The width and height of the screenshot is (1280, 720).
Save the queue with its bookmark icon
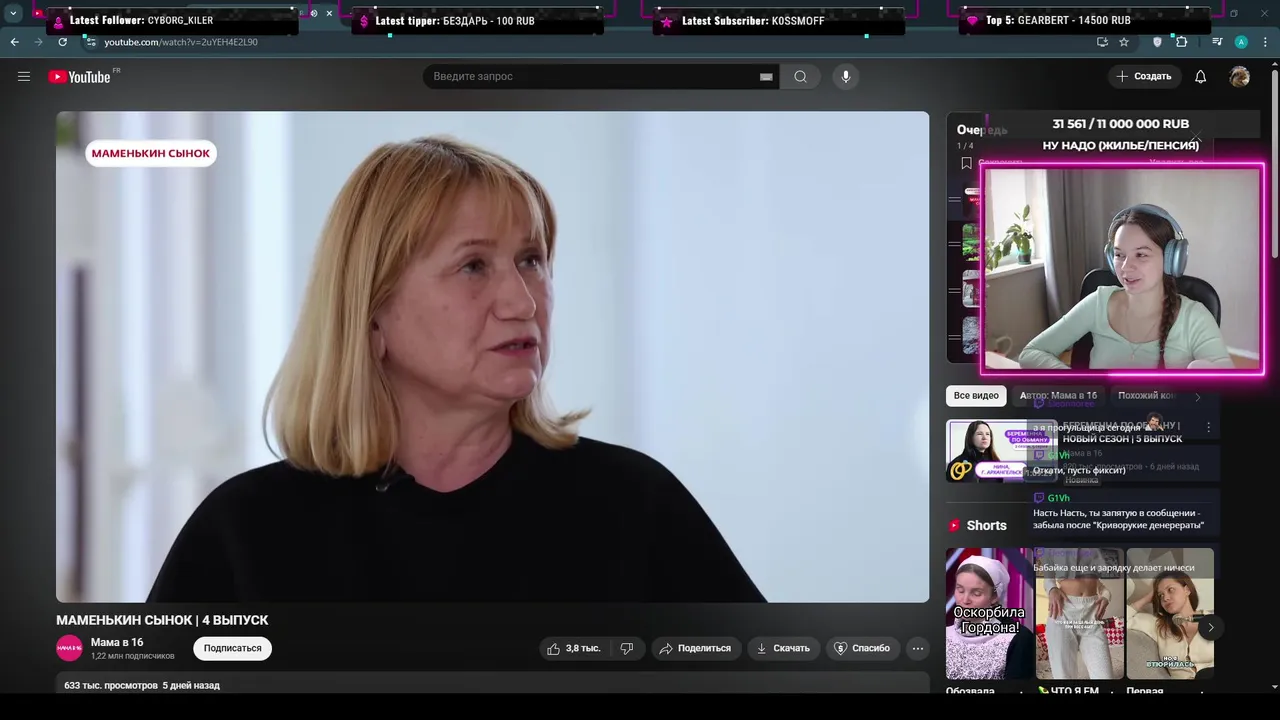966,163
